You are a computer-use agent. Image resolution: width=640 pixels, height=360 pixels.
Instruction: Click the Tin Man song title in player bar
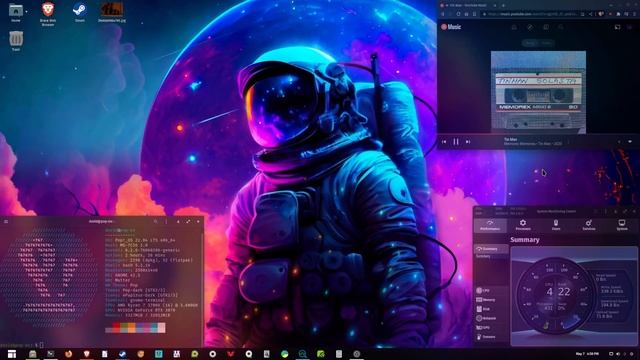click(510, 140)
